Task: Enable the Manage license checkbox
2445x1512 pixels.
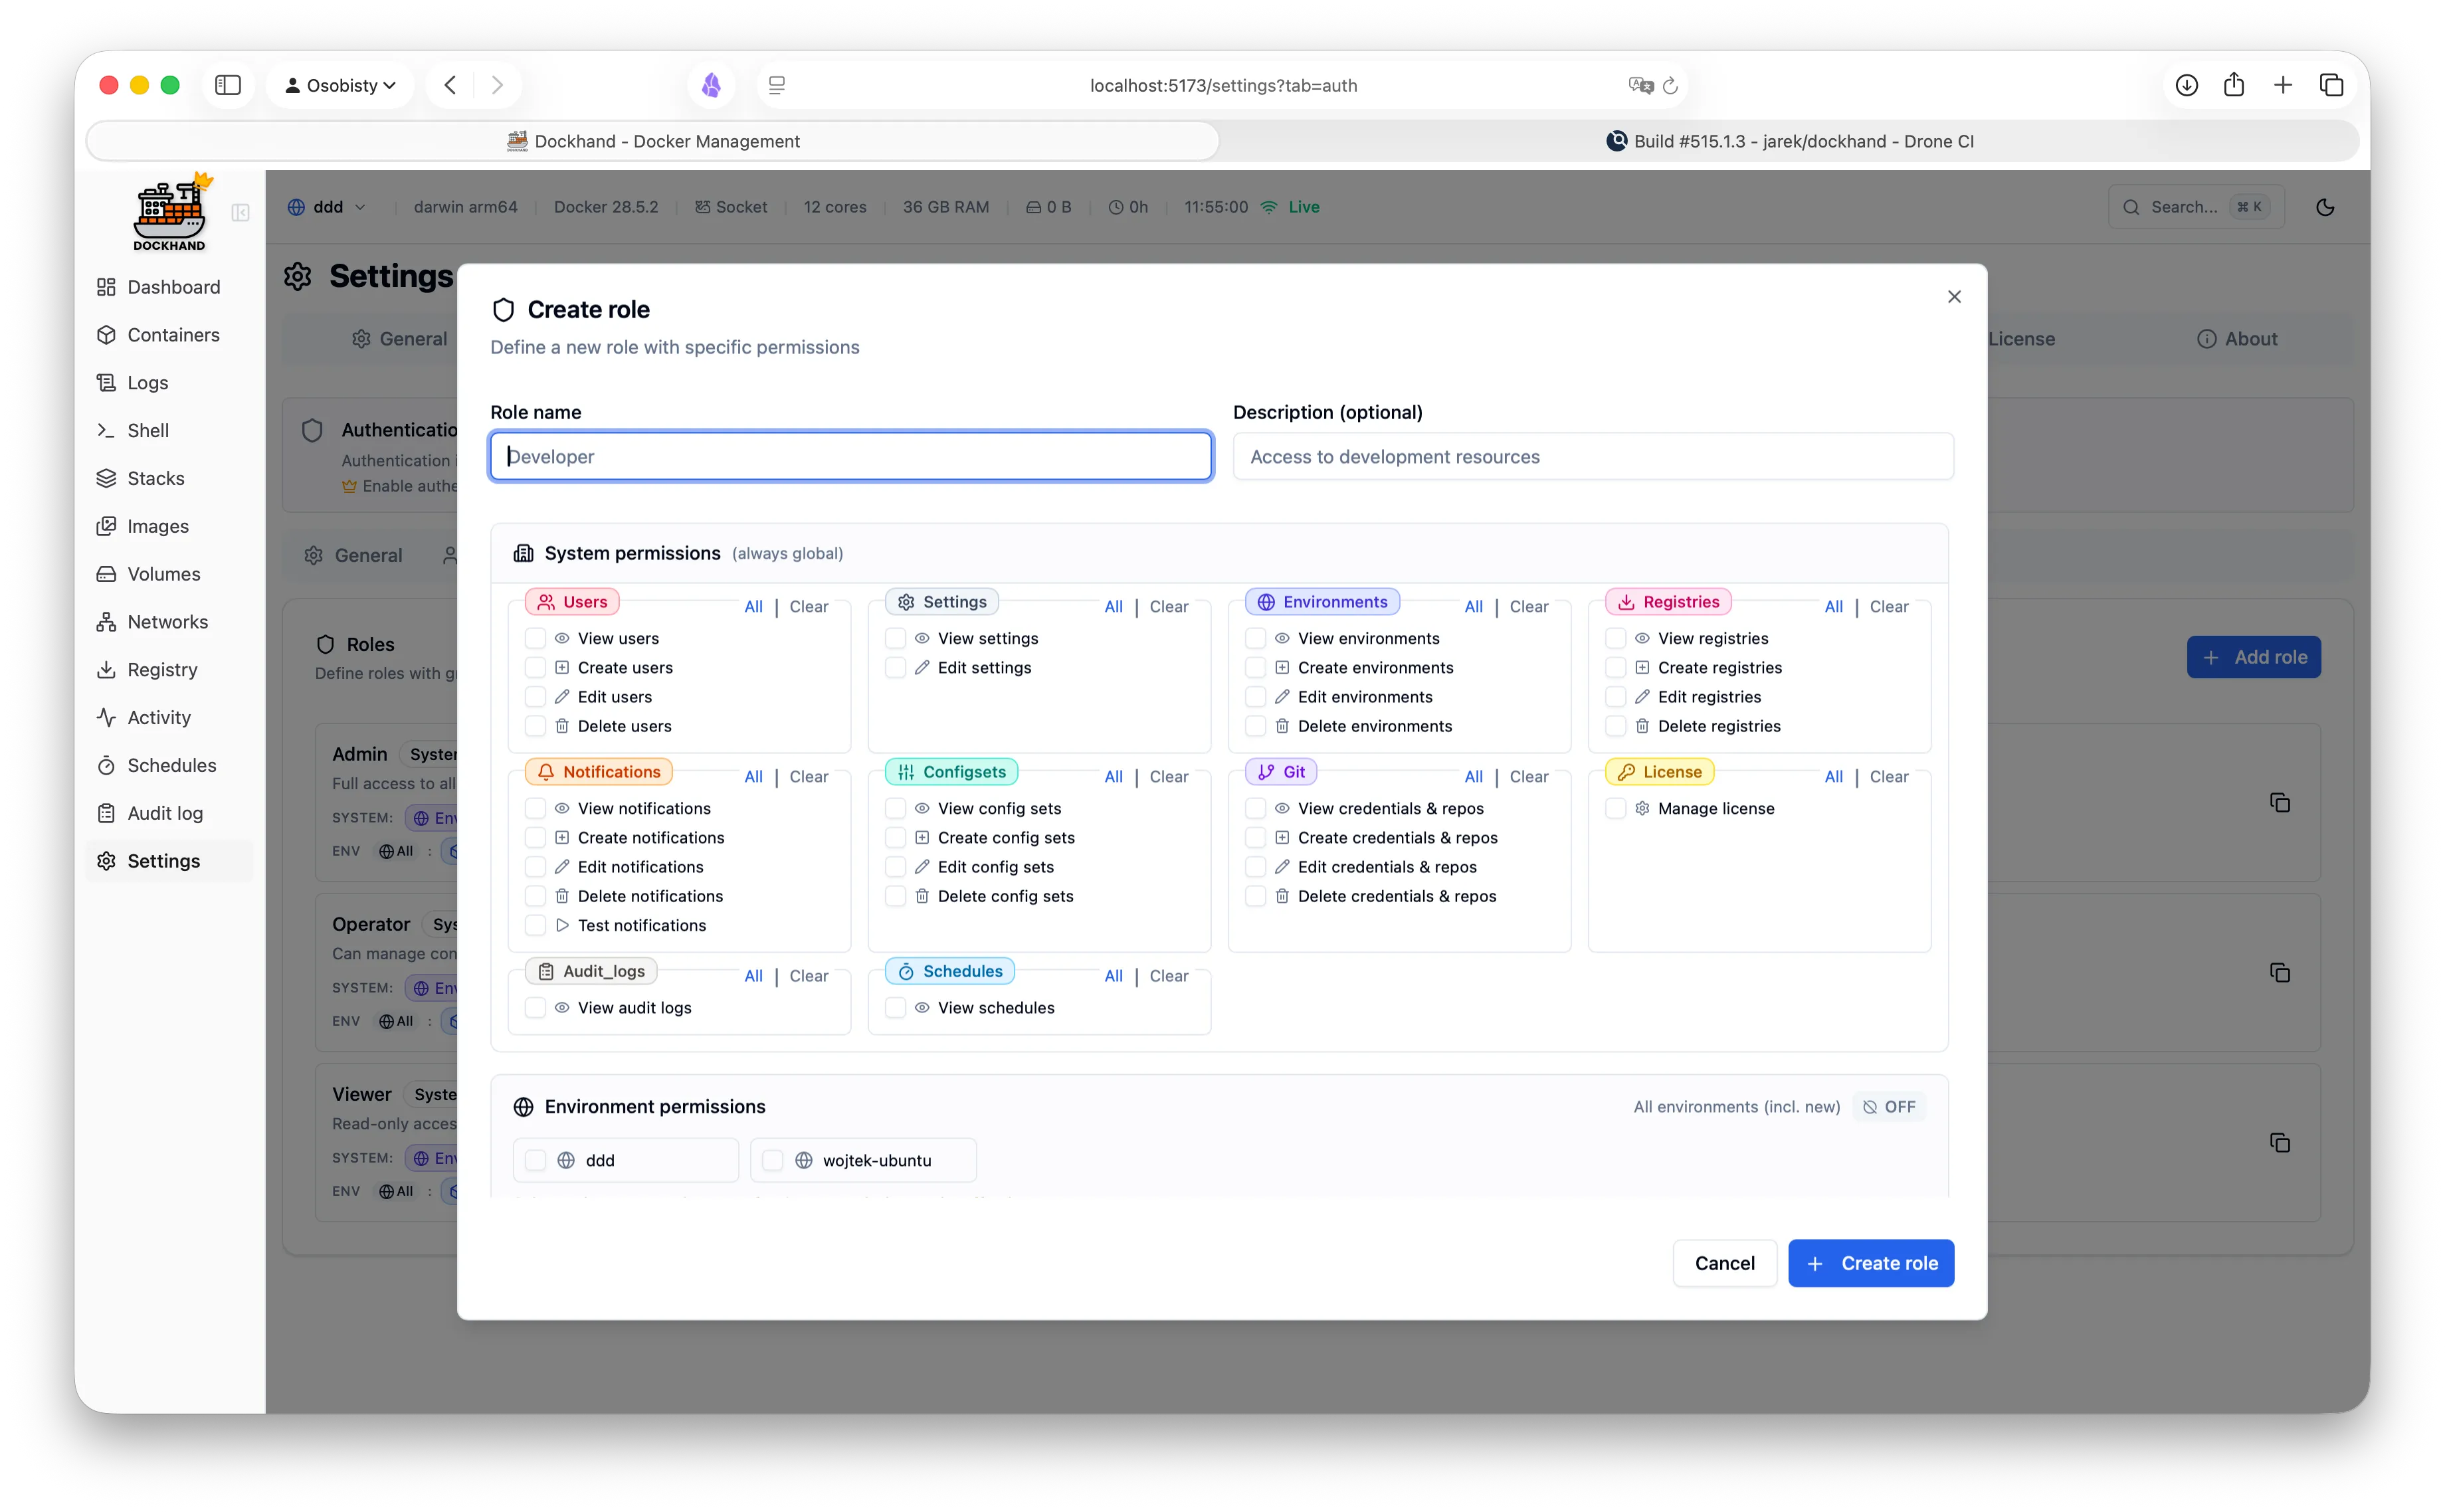Action: (1615, 808)
